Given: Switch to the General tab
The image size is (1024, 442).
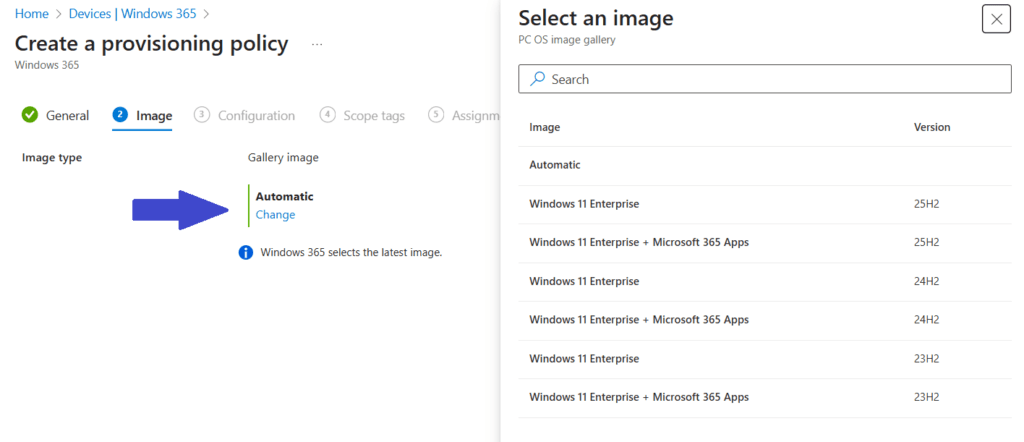Looking at the screenshot, I should pyautogui.click(x=67, y=115).
